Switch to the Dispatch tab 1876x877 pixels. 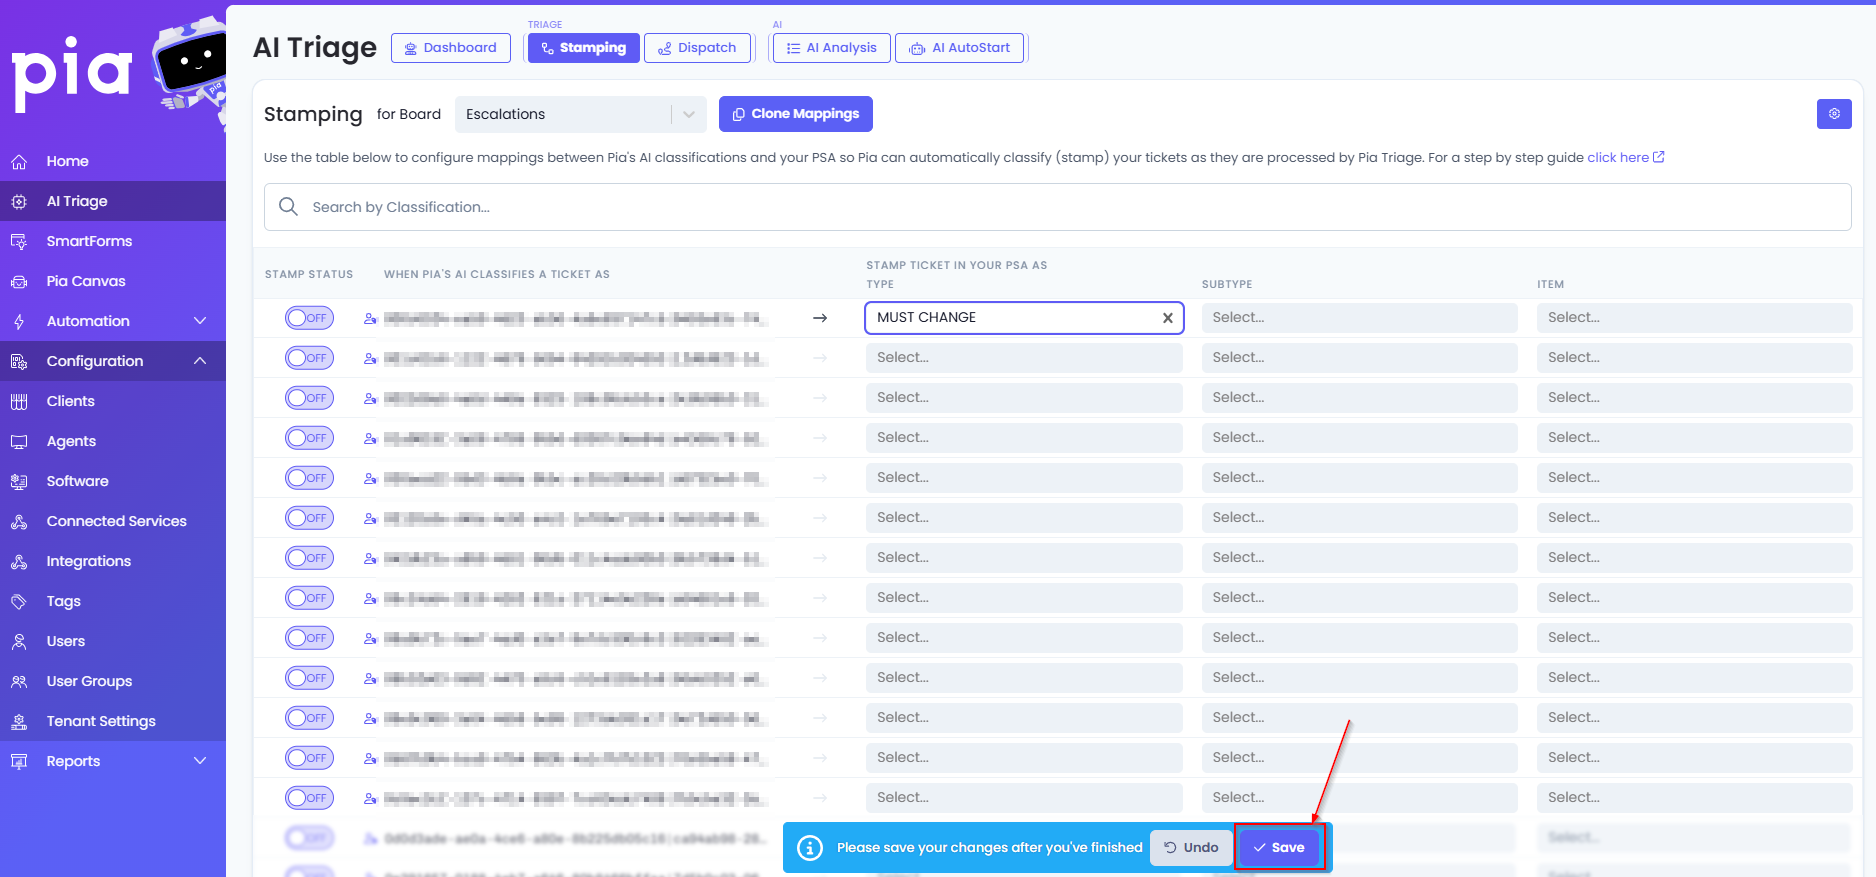697,48
